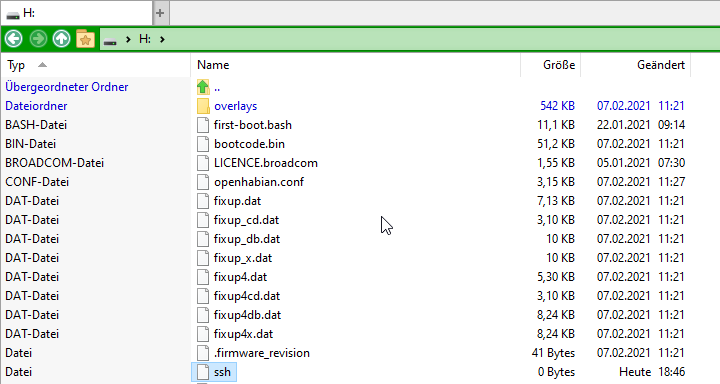720x384 pixels.
Task: Click the H: breadcrumb segment
Action: click(x=145, y=39)
